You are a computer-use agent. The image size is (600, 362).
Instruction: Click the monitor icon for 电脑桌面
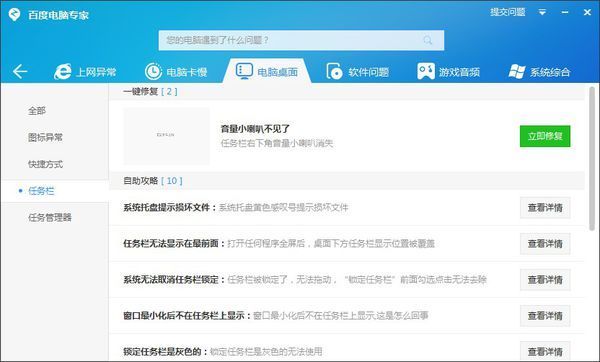(x=244, y=71)
